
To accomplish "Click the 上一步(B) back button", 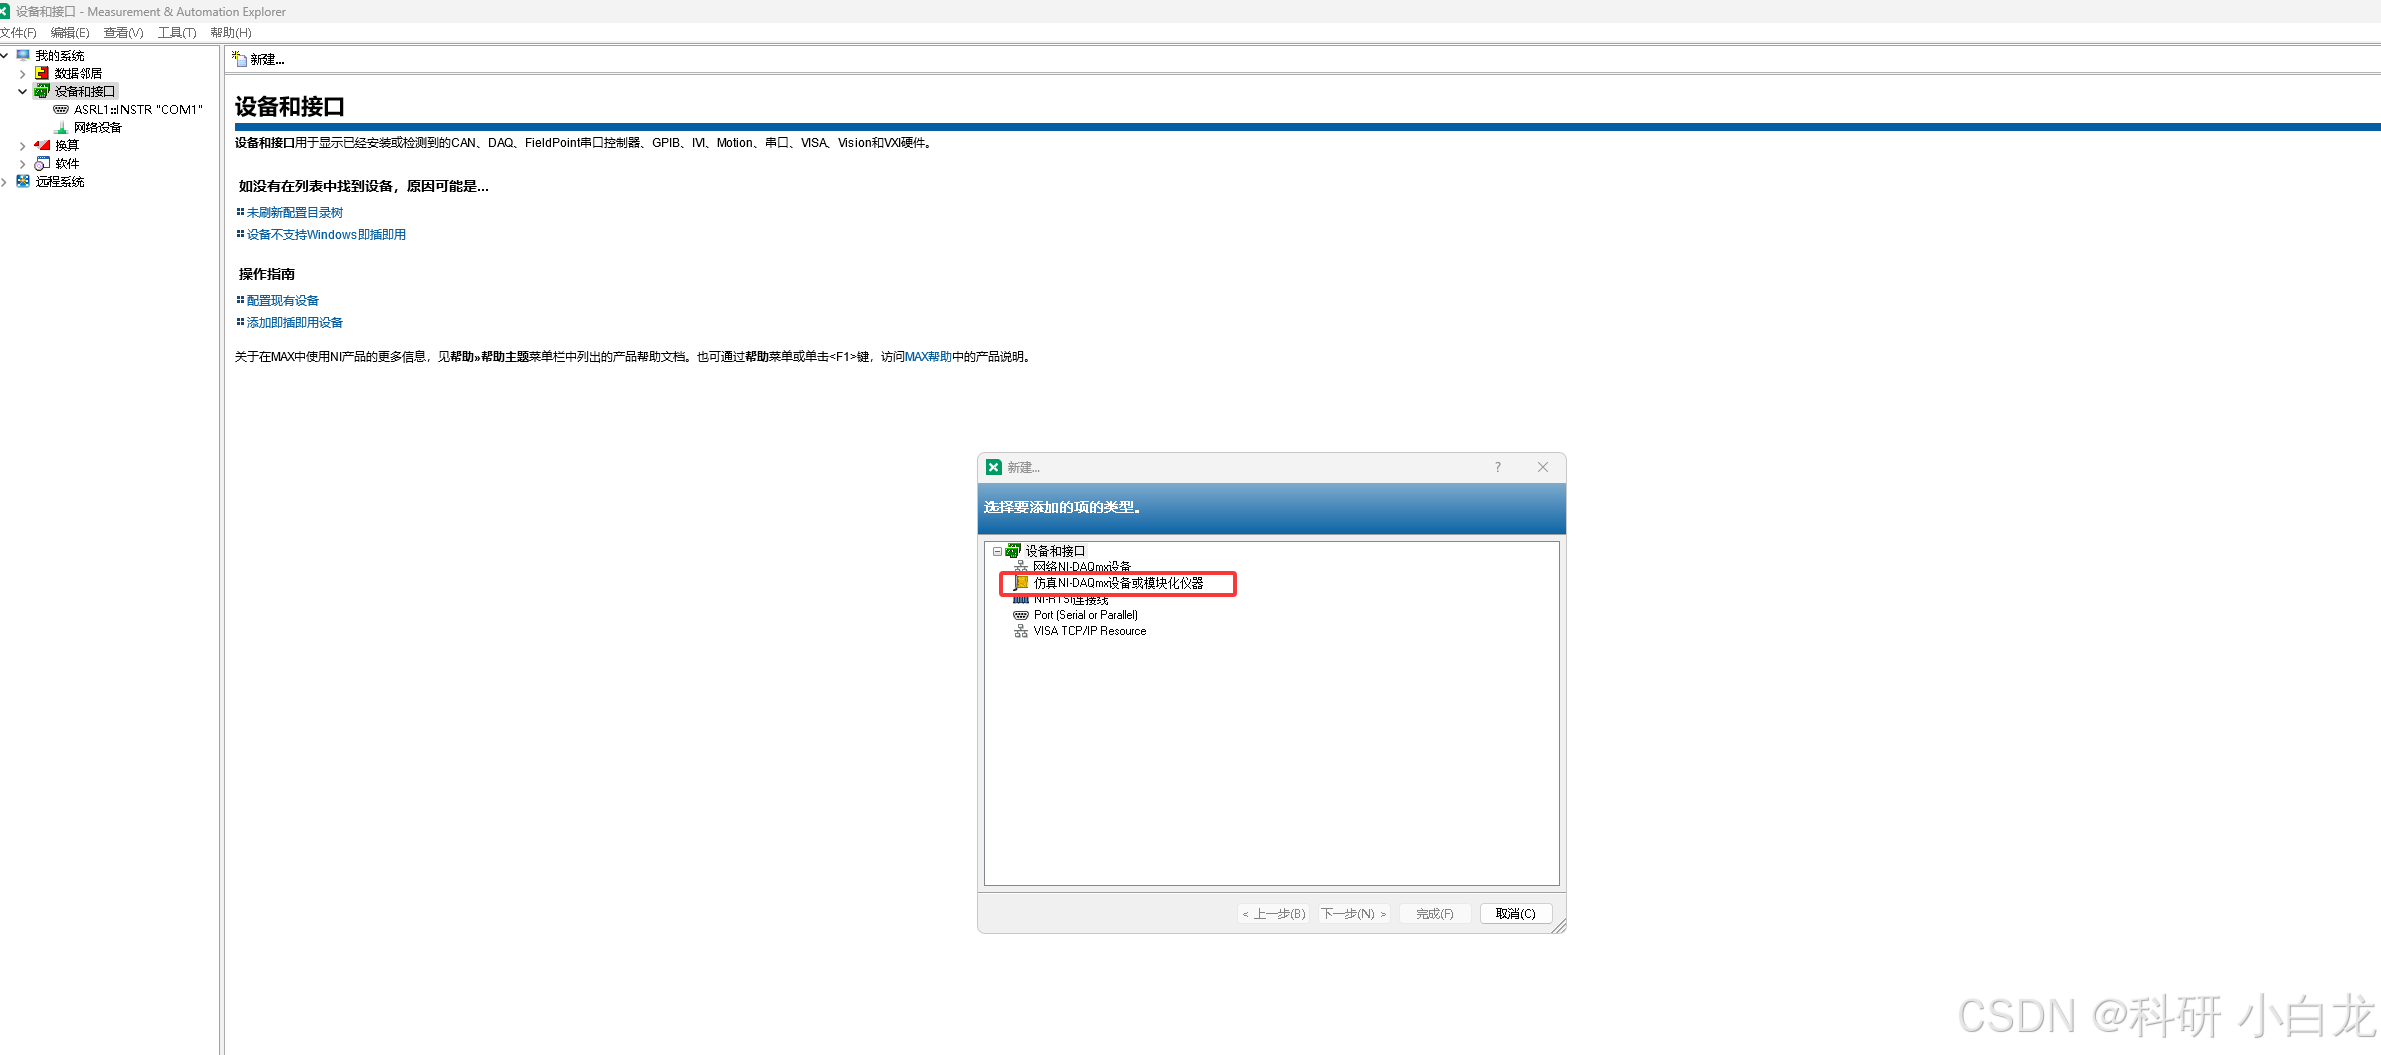I will 1274,914.
